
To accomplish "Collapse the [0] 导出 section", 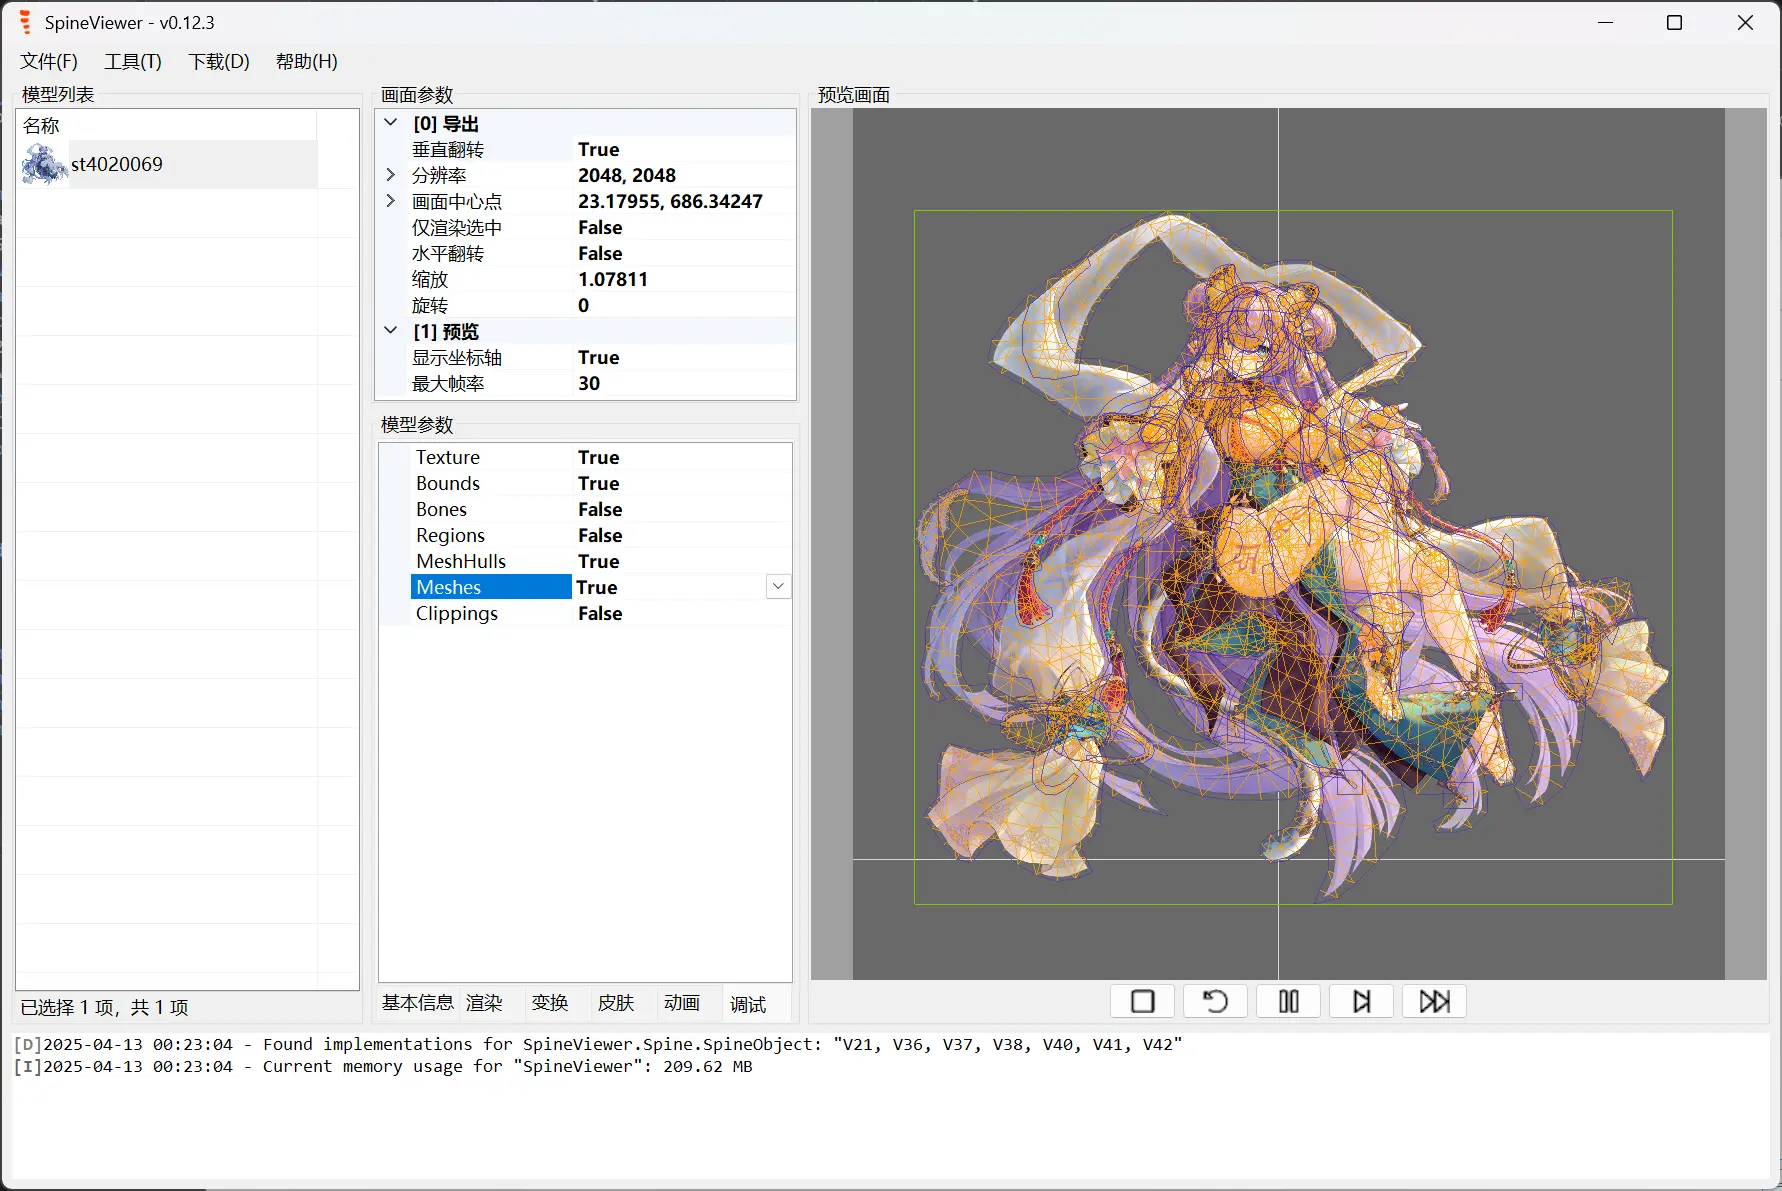I will (391, 123).
